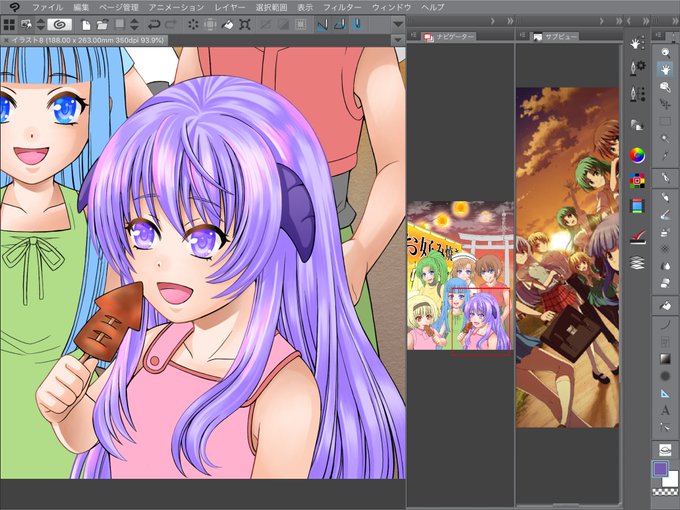The image size is (680, 510).
Task: Activate scale/rotate transform icon
Action: pos(245,25)
